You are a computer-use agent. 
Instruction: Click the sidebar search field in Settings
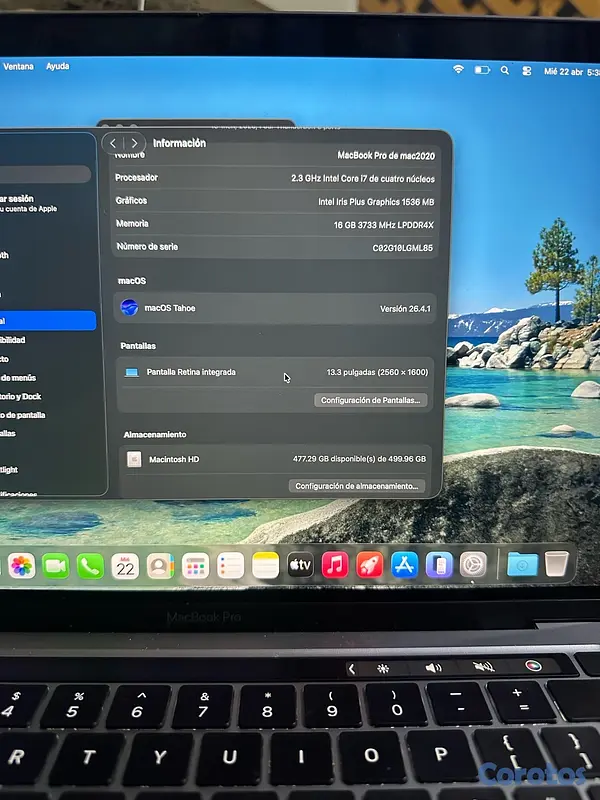pyautogui.click(x=45, y=174)
